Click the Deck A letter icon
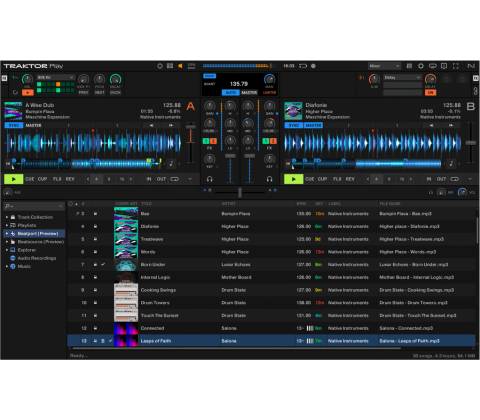480x420 pixels. [x=190, y=107]
